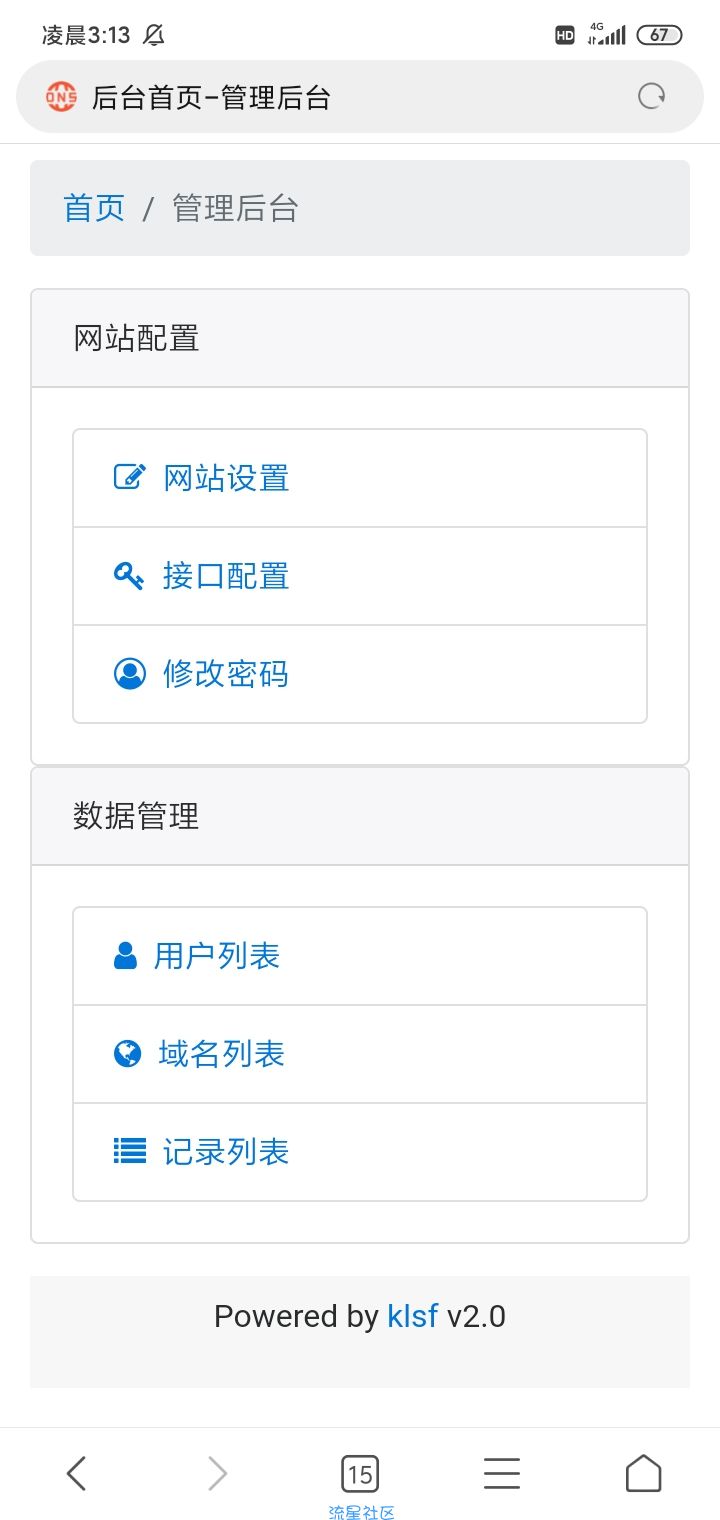Viewport: 720px width, 1520px height.
Task: Click the globe icon beside 域名列表
Action: tap(127, 1053)
